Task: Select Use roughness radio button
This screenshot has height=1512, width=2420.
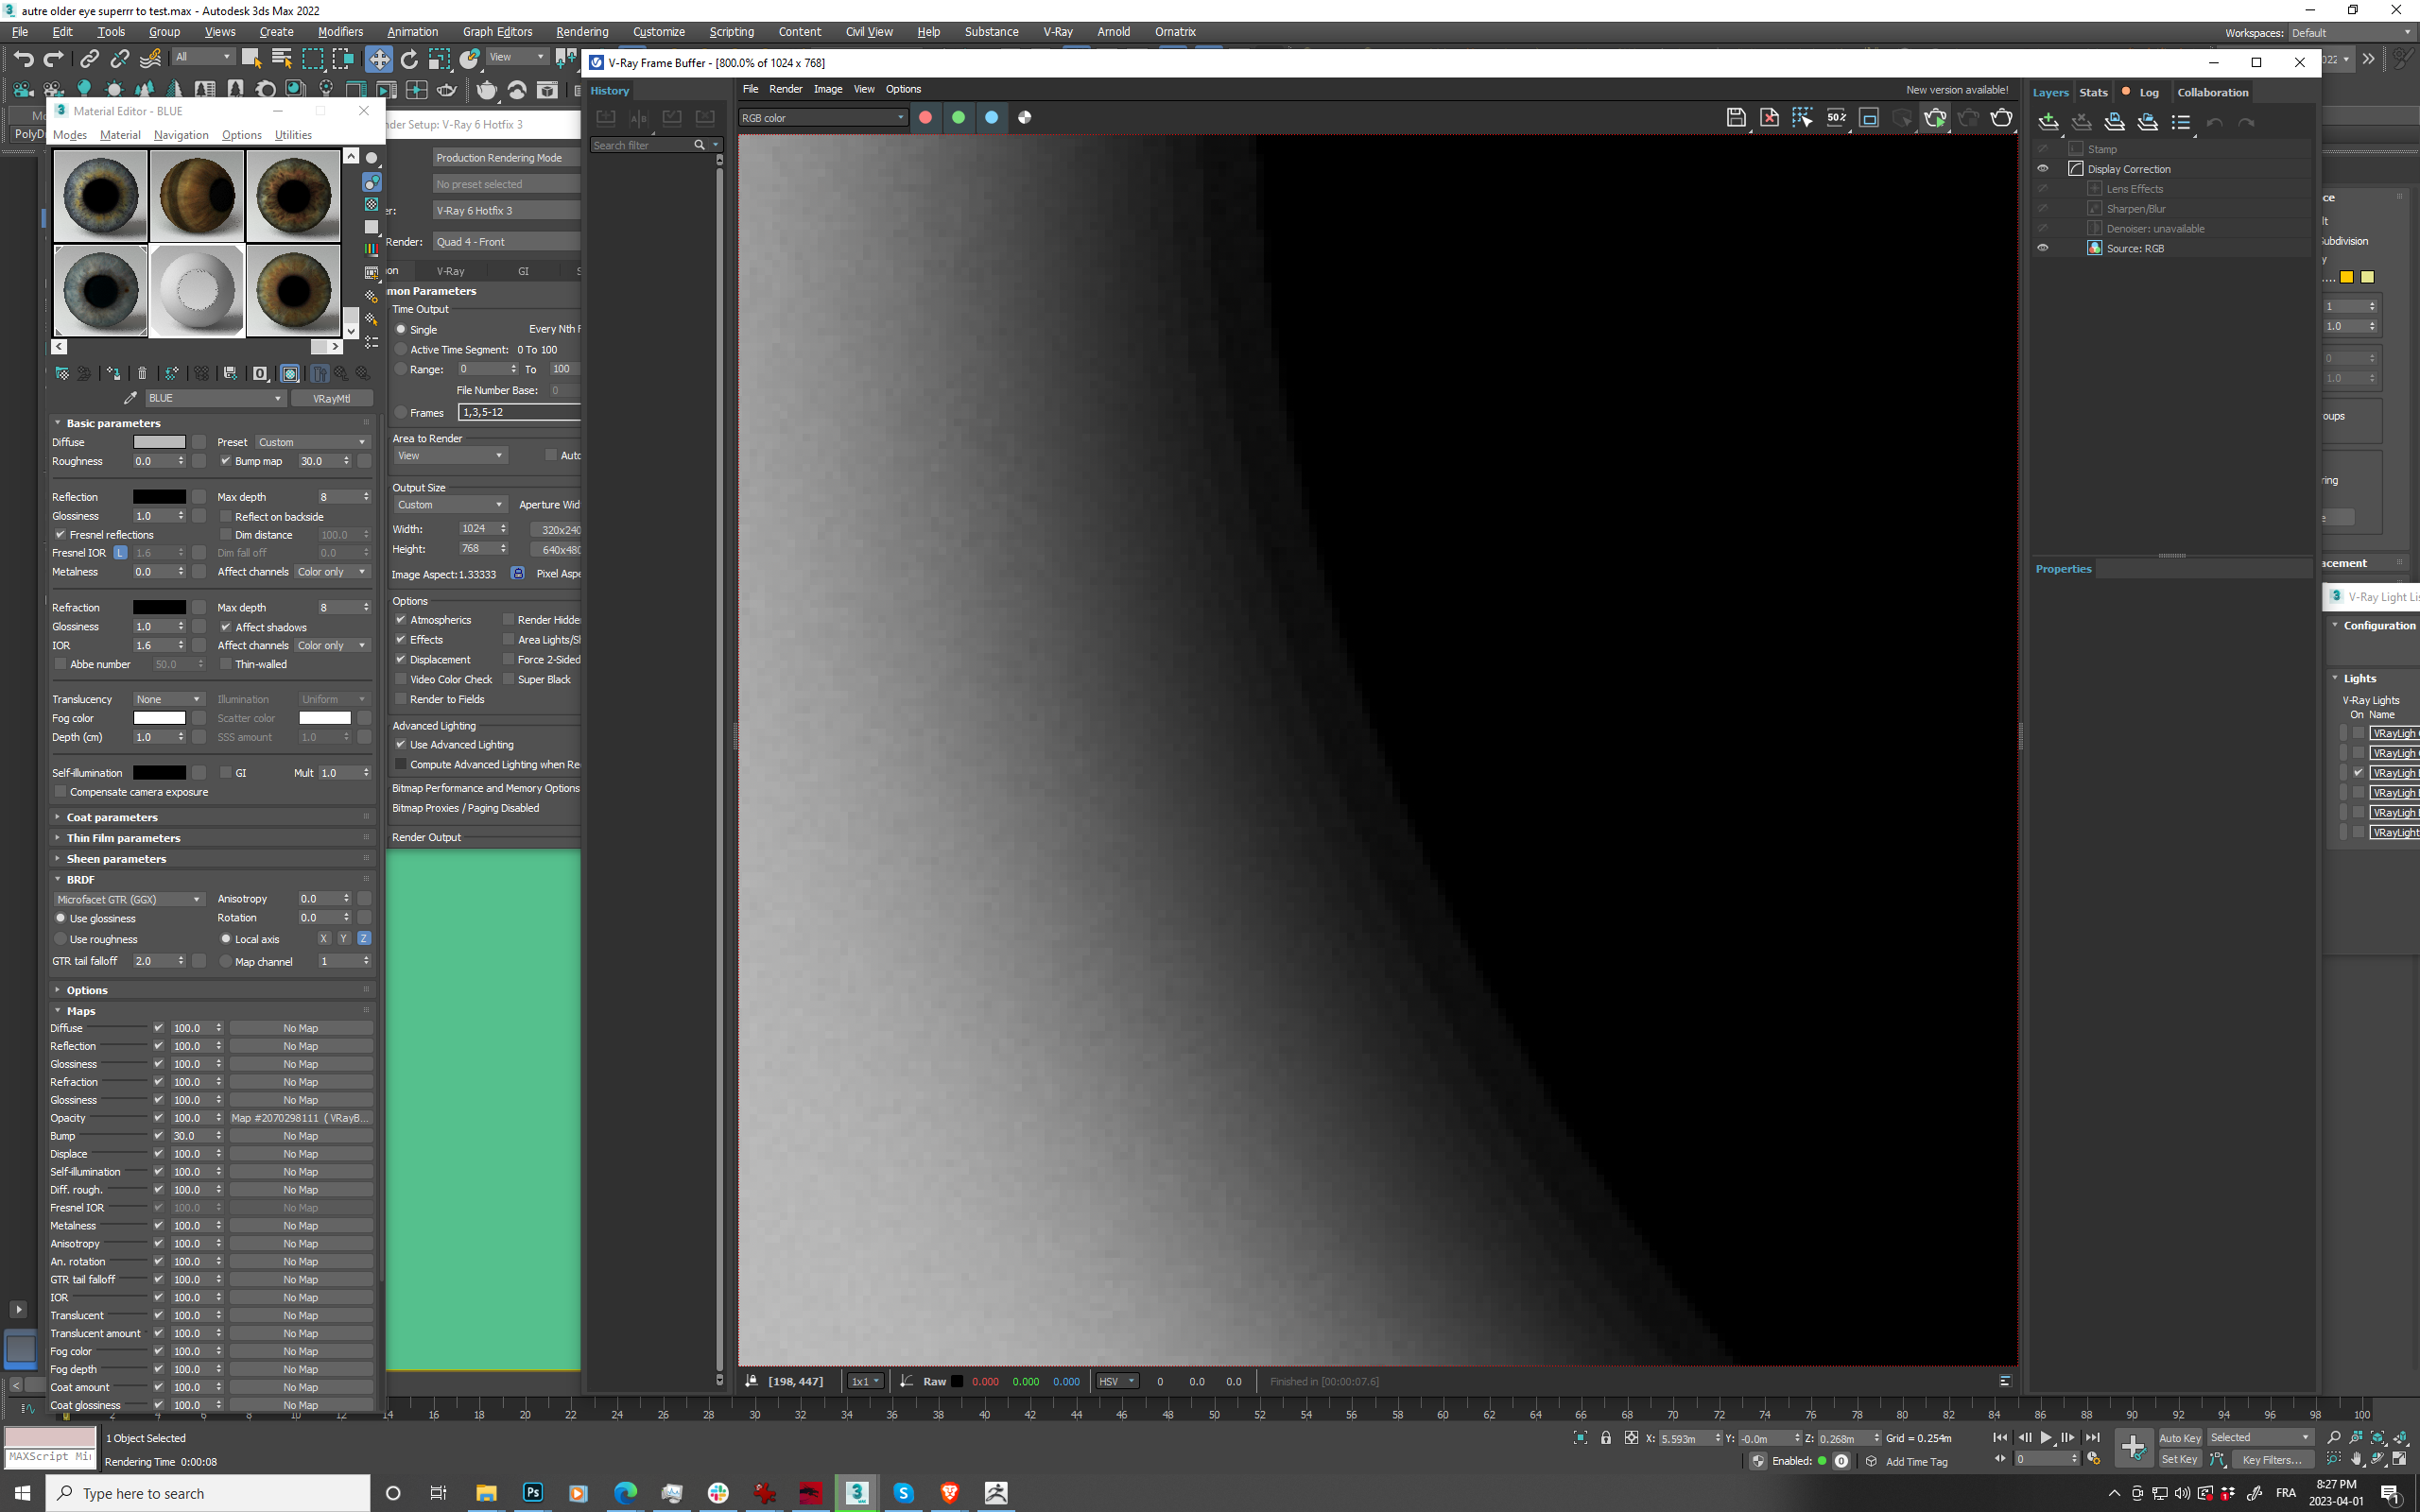Action: 61,939
